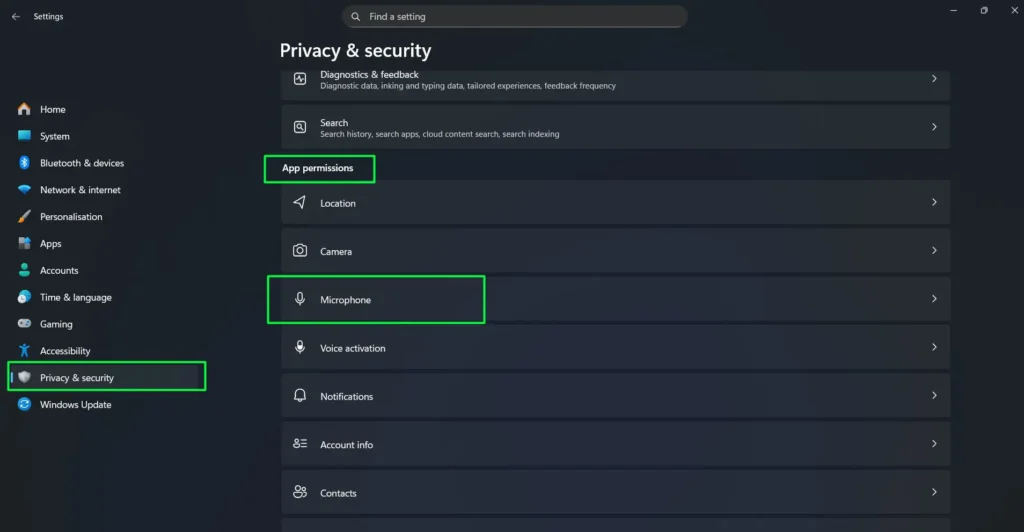Select Gaming in the sidebar
The image size is (1024, 532).
106,324
